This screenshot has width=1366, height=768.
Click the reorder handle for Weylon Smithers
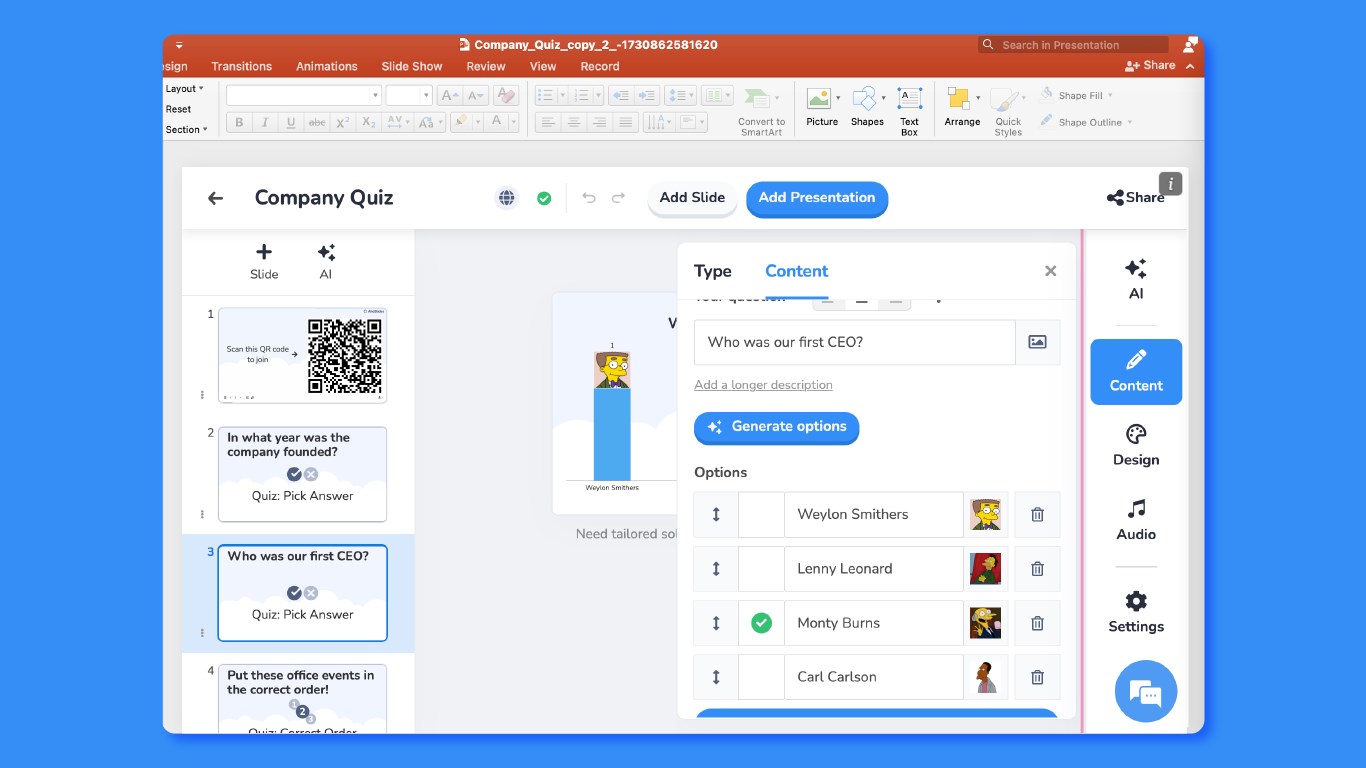(716, 514)
